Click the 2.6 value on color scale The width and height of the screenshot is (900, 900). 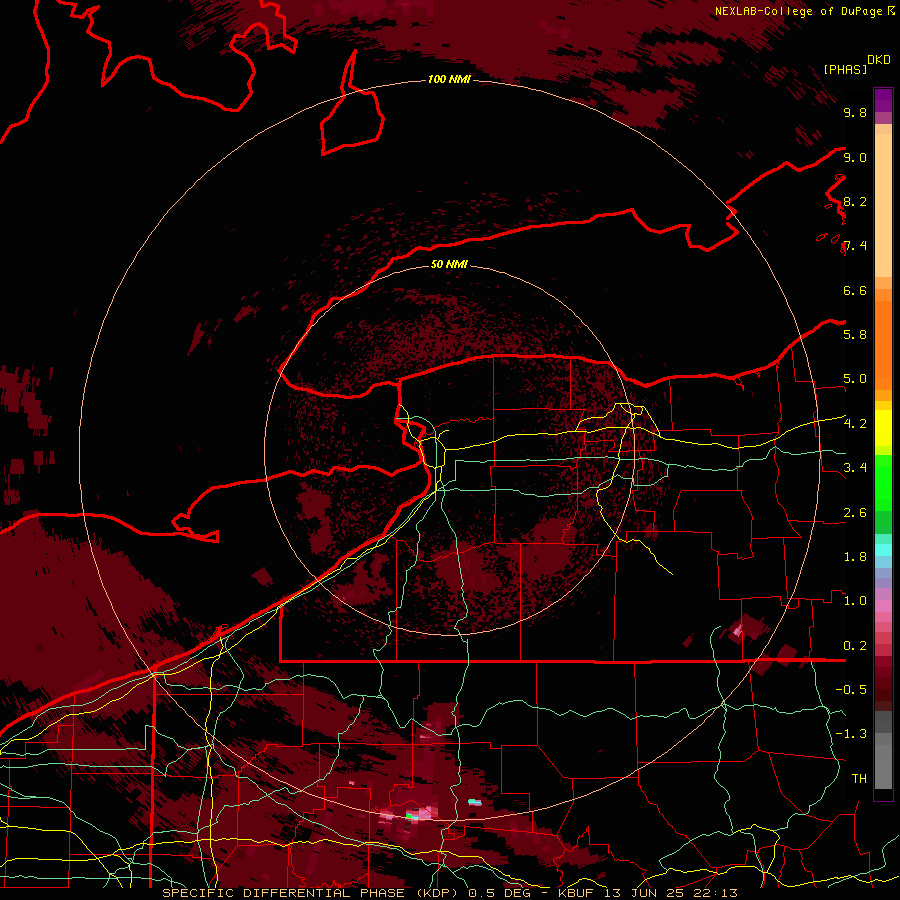[855, 513]
